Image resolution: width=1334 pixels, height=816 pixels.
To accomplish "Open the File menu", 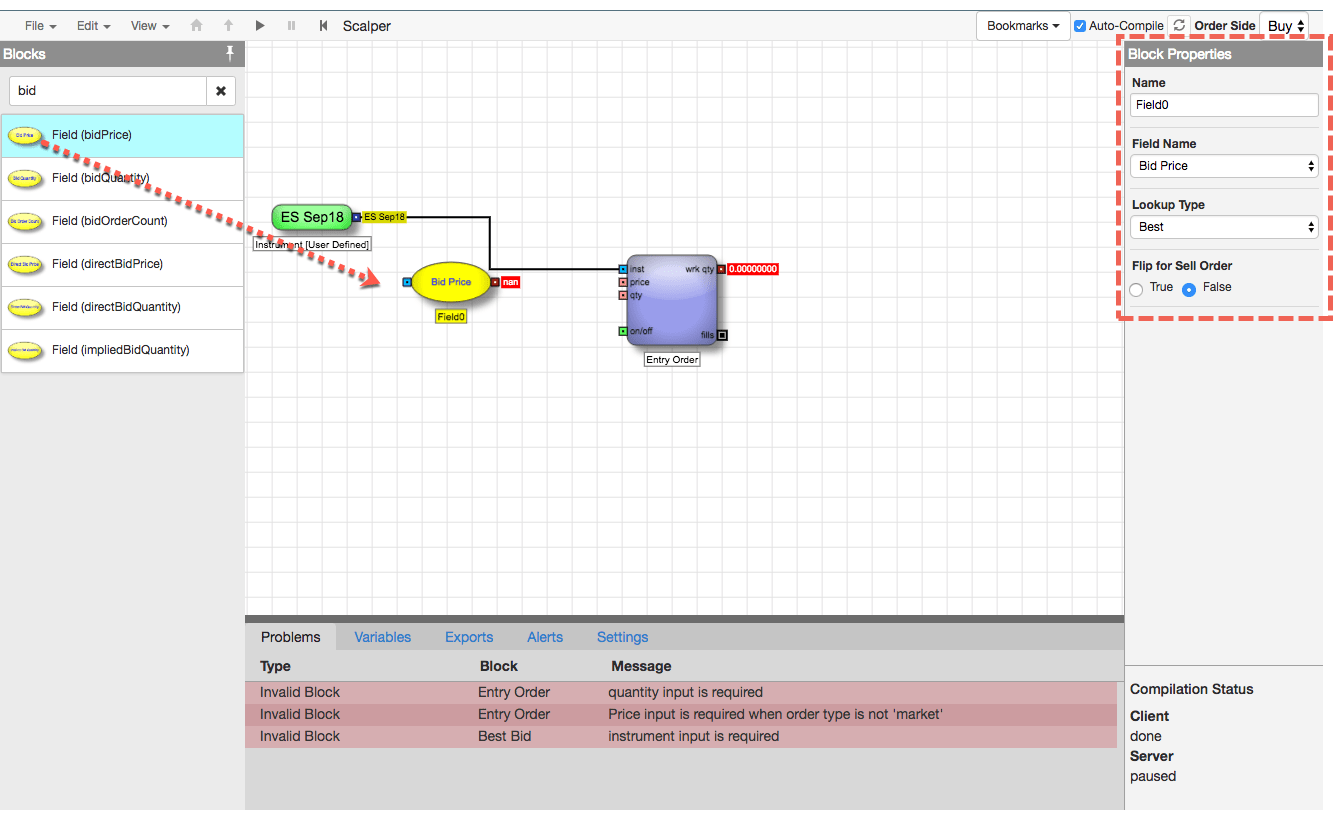I will point(40,26).
